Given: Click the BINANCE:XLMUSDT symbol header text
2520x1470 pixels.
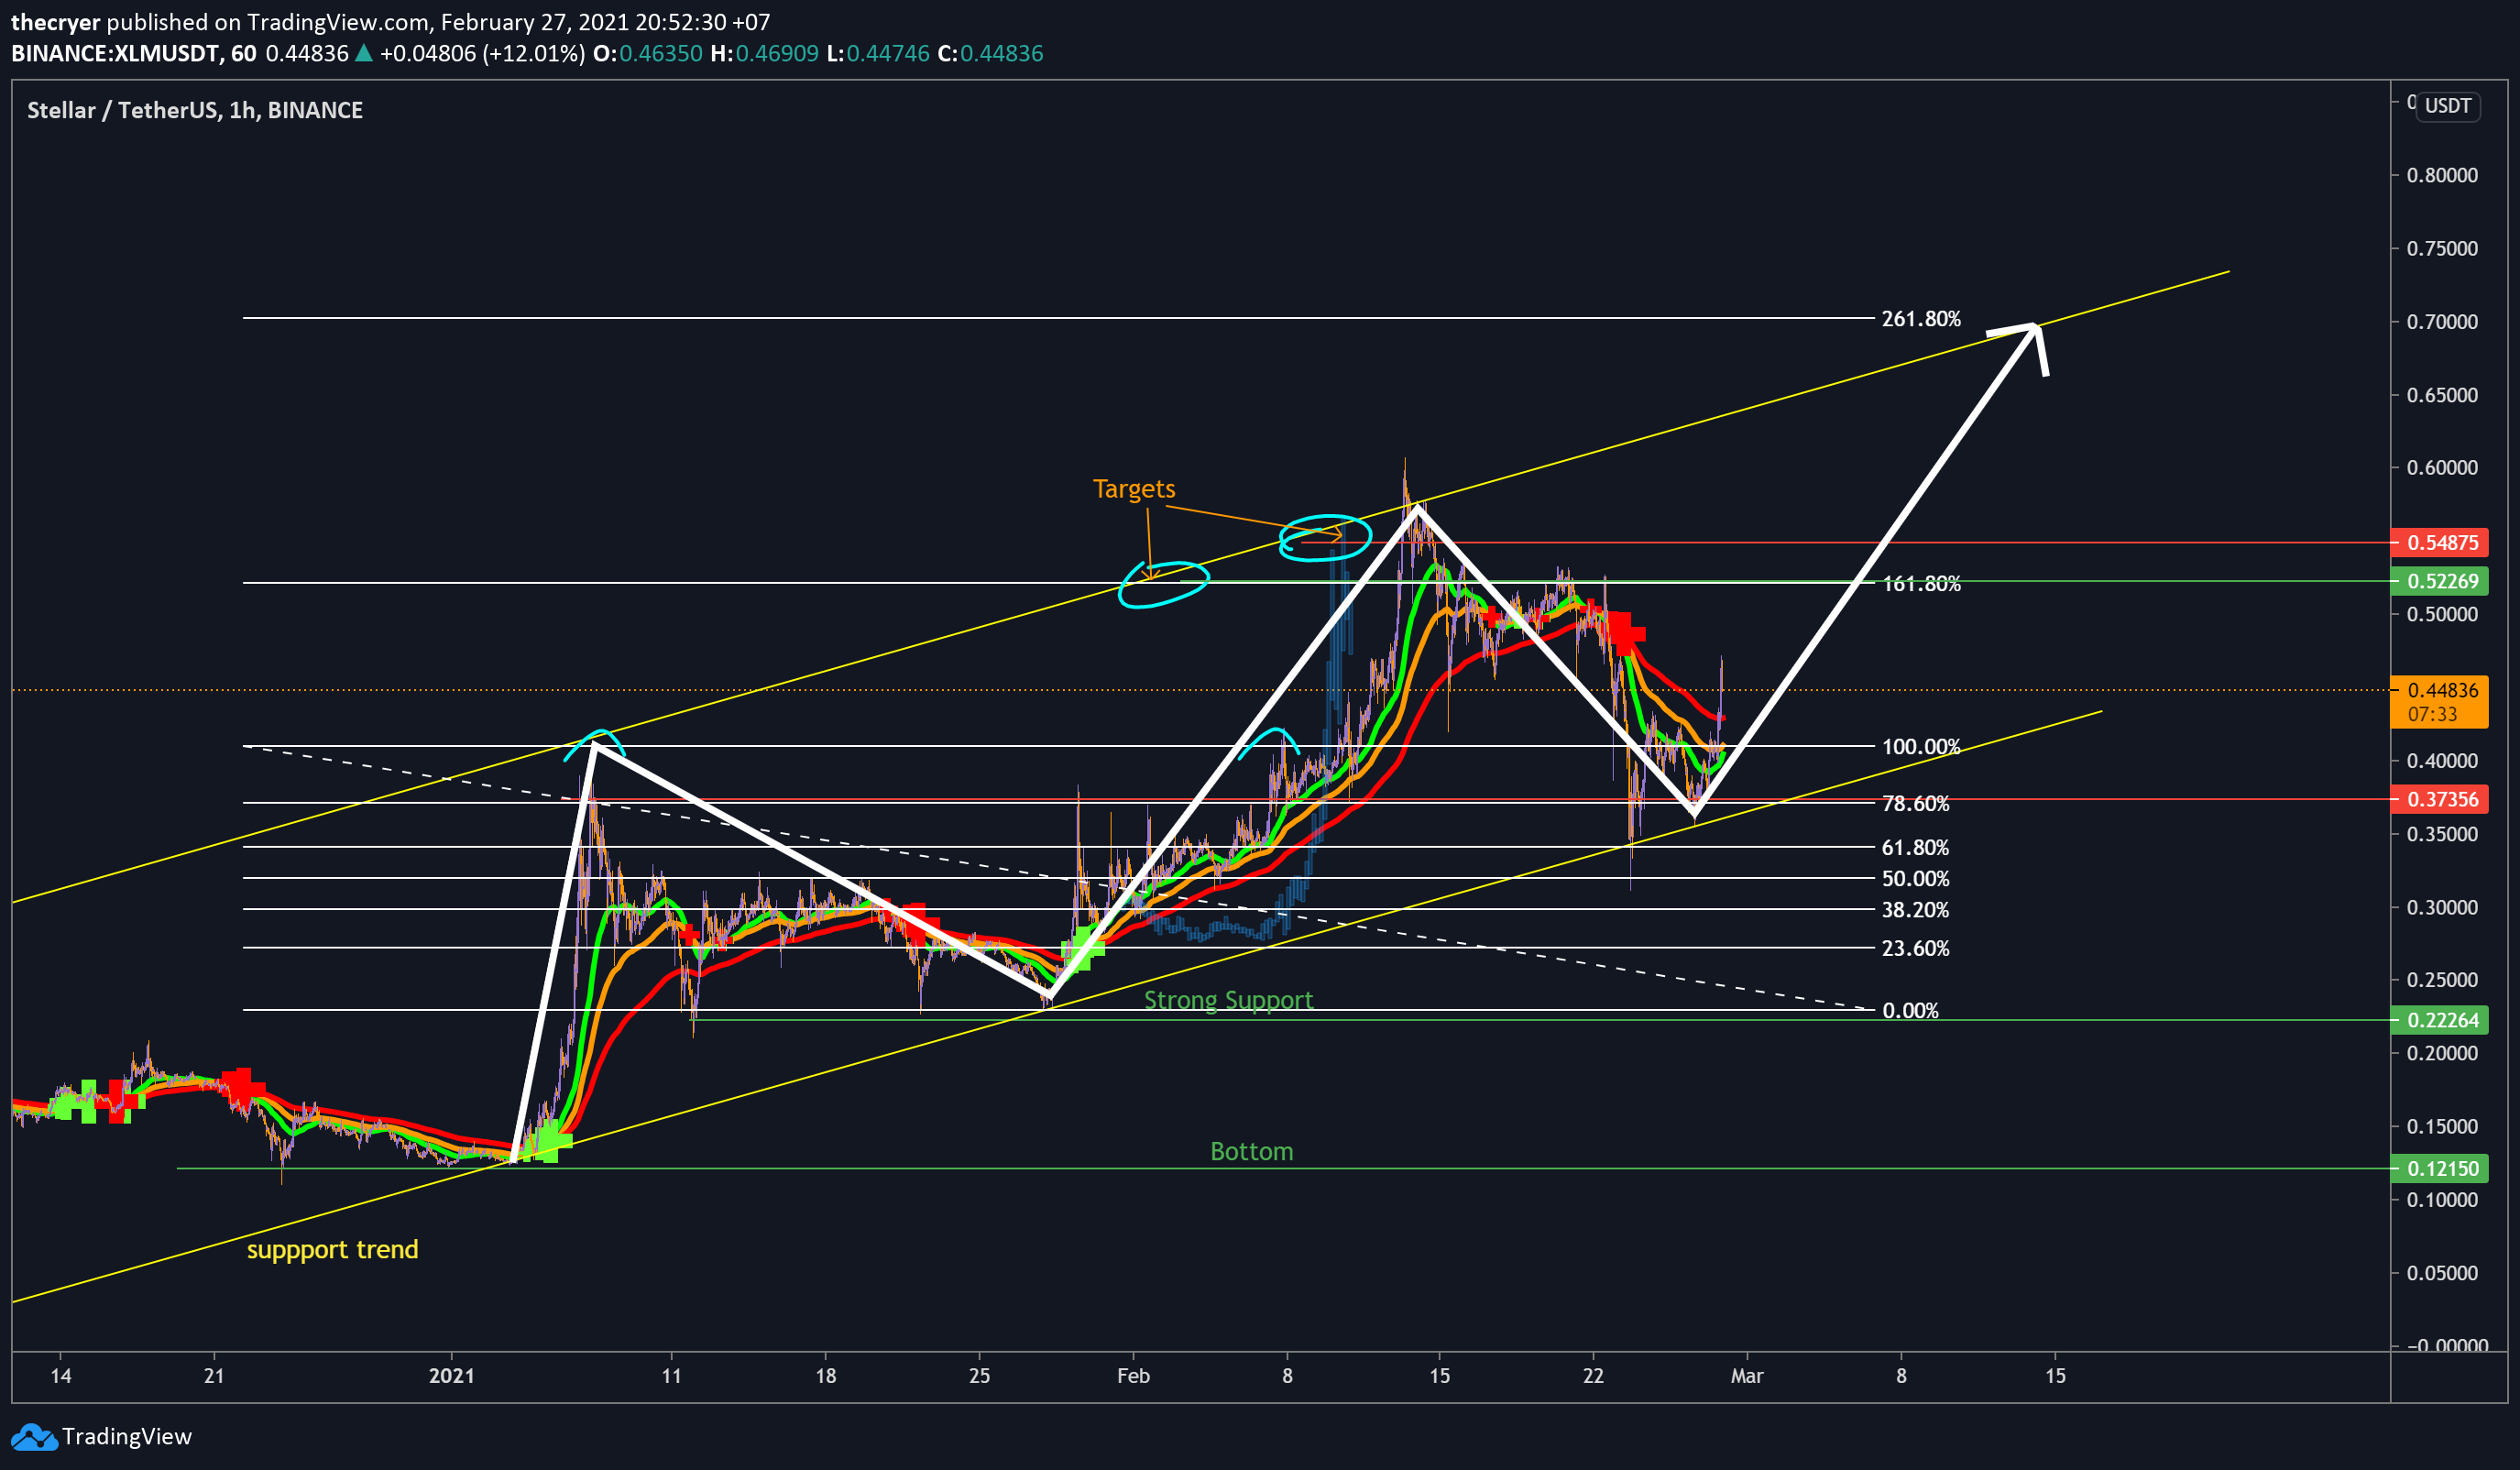Looking at the screenshot, I should [134, 53].
